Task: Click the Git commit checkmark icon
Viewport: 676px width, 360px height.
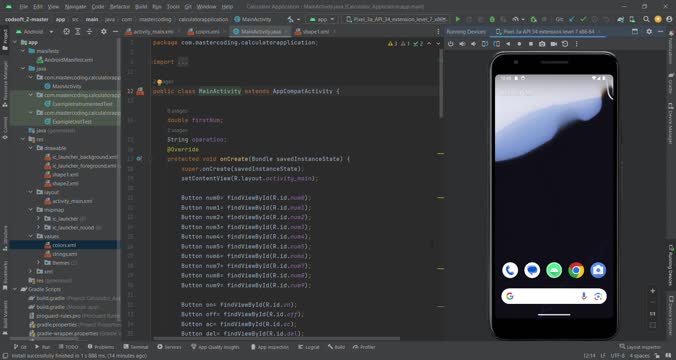Action: (x=583, y=19)
